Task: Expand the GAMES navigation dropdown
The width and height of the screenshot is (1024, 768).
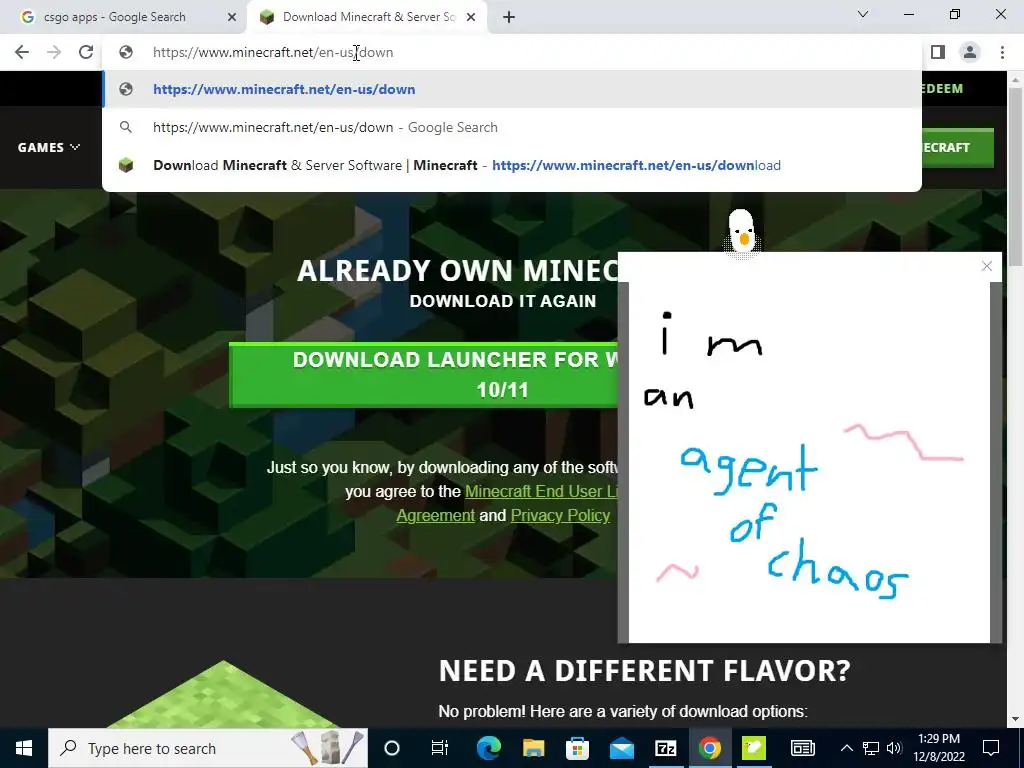Action: pyautogui.click(x=49, y=148)
